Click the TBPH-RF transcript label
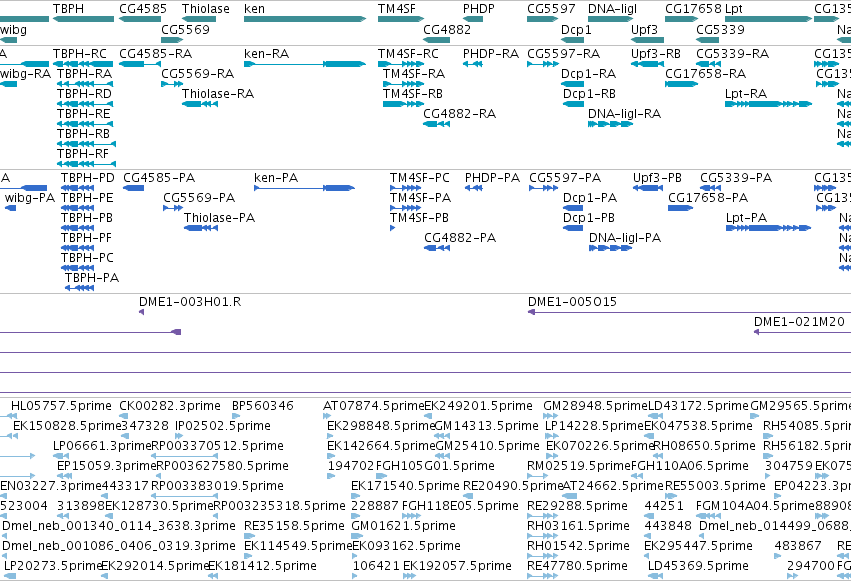 (83, 154)
